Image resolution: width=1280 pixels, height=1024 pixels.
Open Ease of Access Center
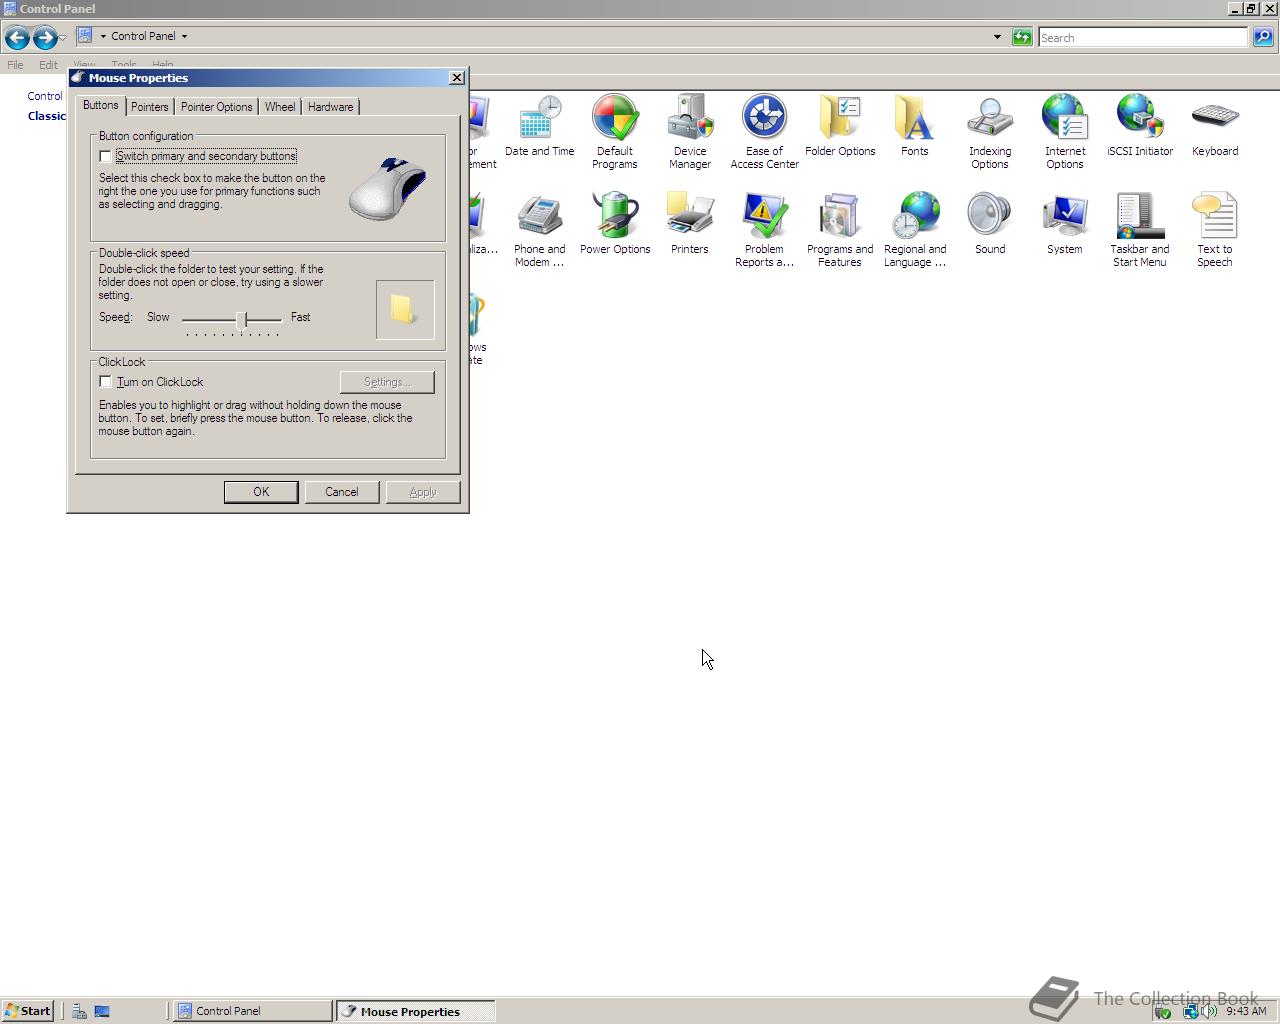click(765, 132)
